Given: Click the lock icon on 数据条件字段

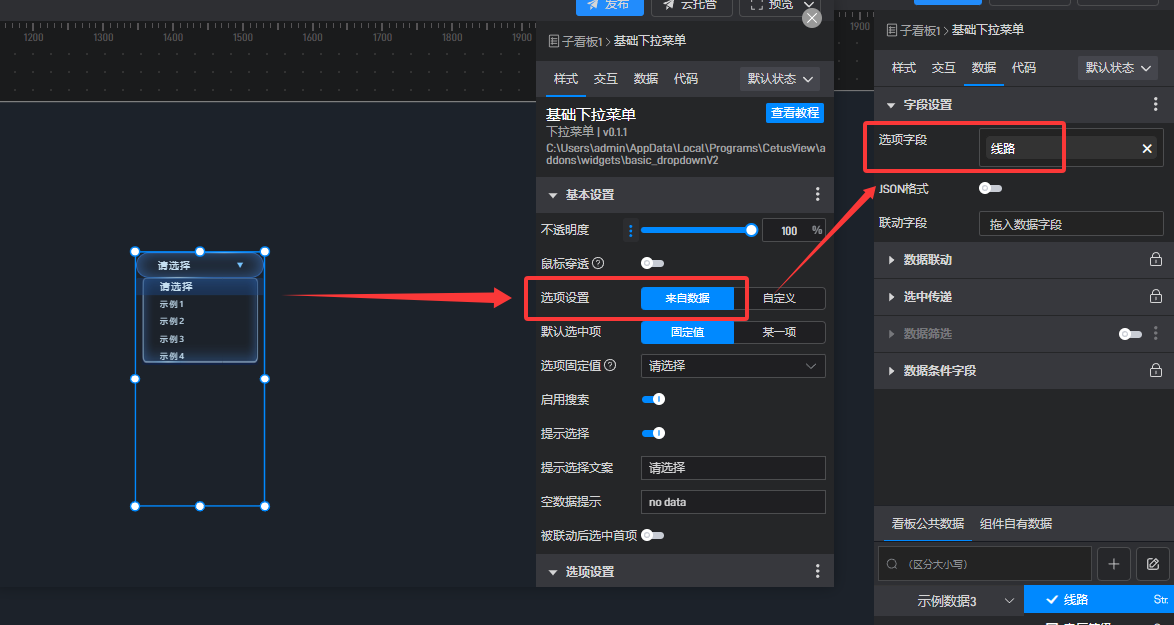Looking at the screenshot, I should 1155,370.
